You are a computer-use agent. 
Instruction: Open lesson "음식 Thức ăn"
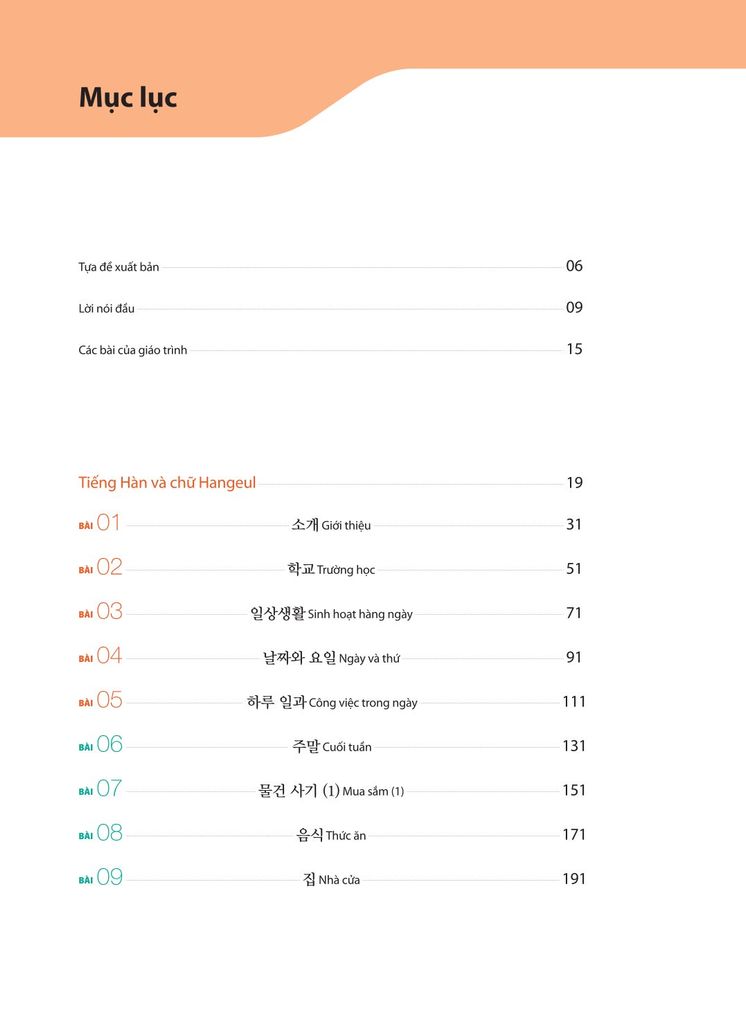331,835
